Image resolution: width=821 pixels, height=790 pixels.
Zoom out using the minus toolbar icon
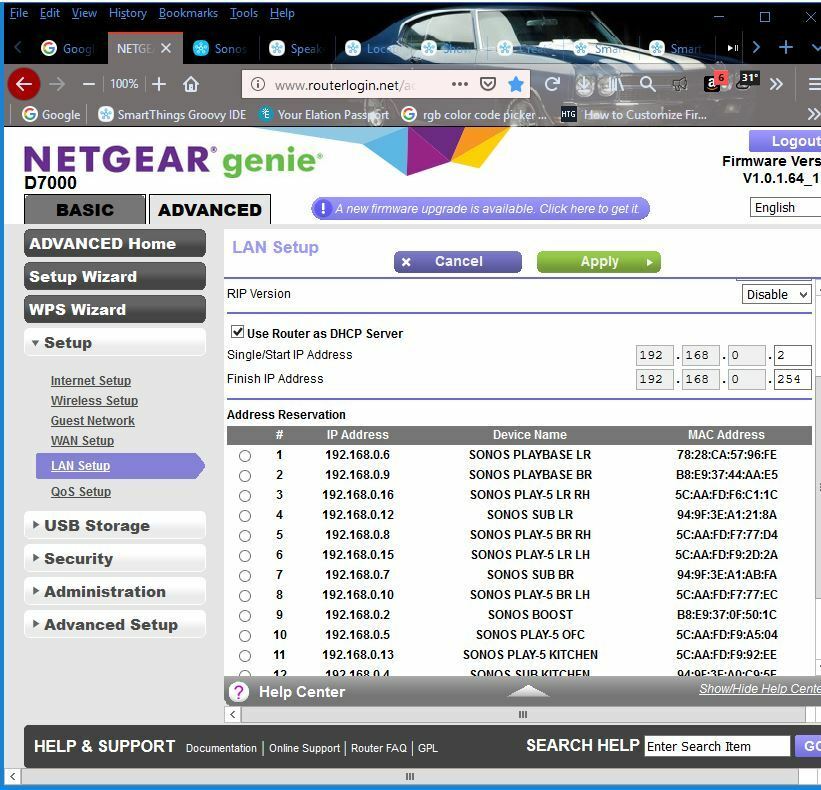point(89,84)
